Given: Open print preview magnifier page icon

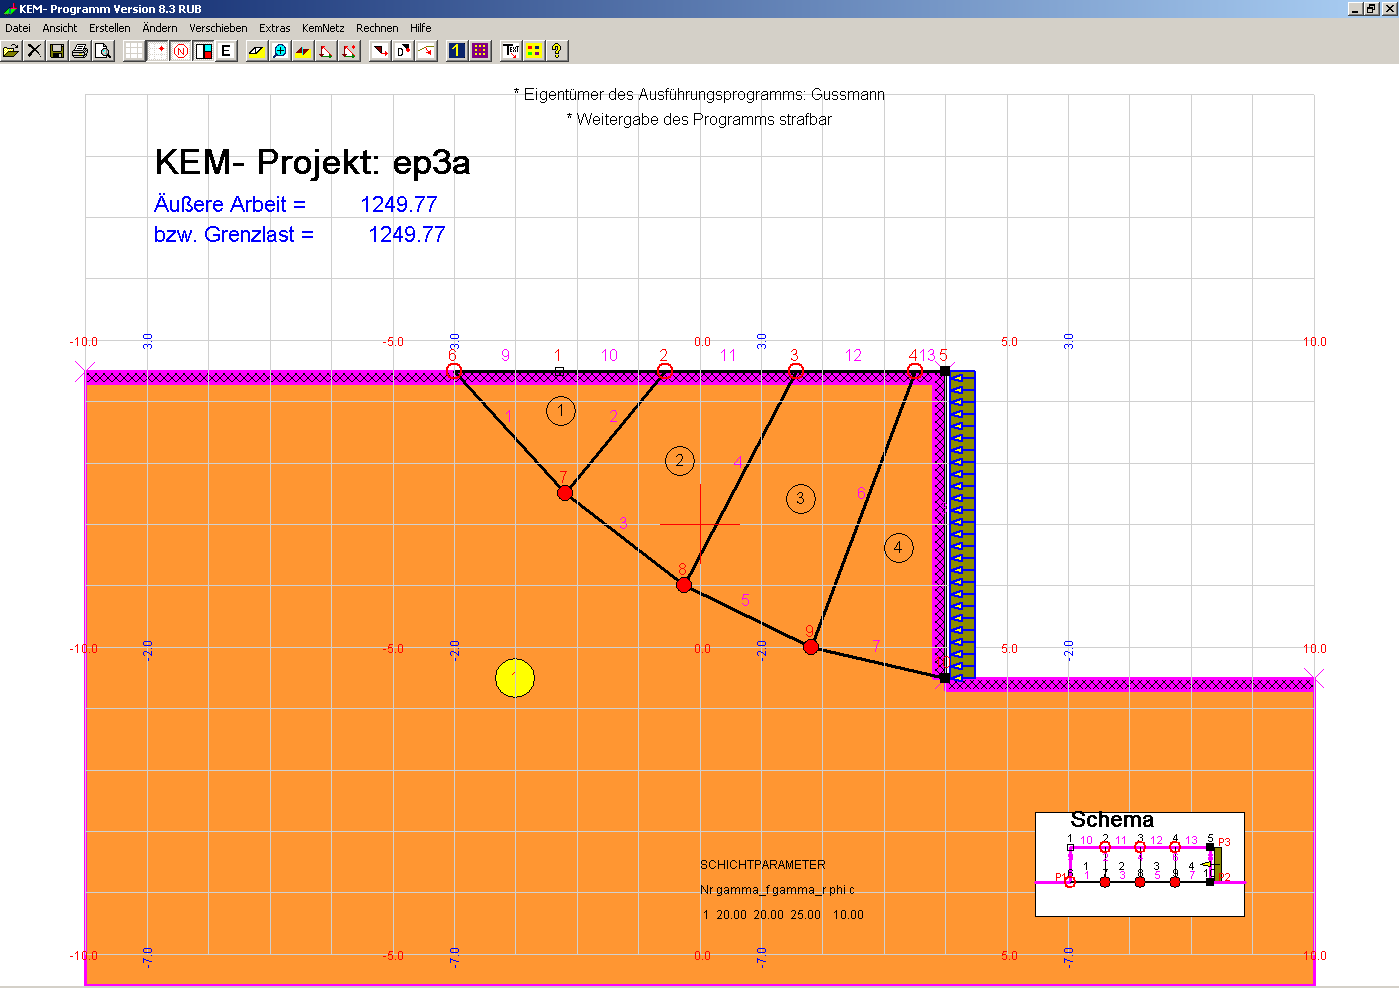Looking at the screenshot, I should pos(103,50).
